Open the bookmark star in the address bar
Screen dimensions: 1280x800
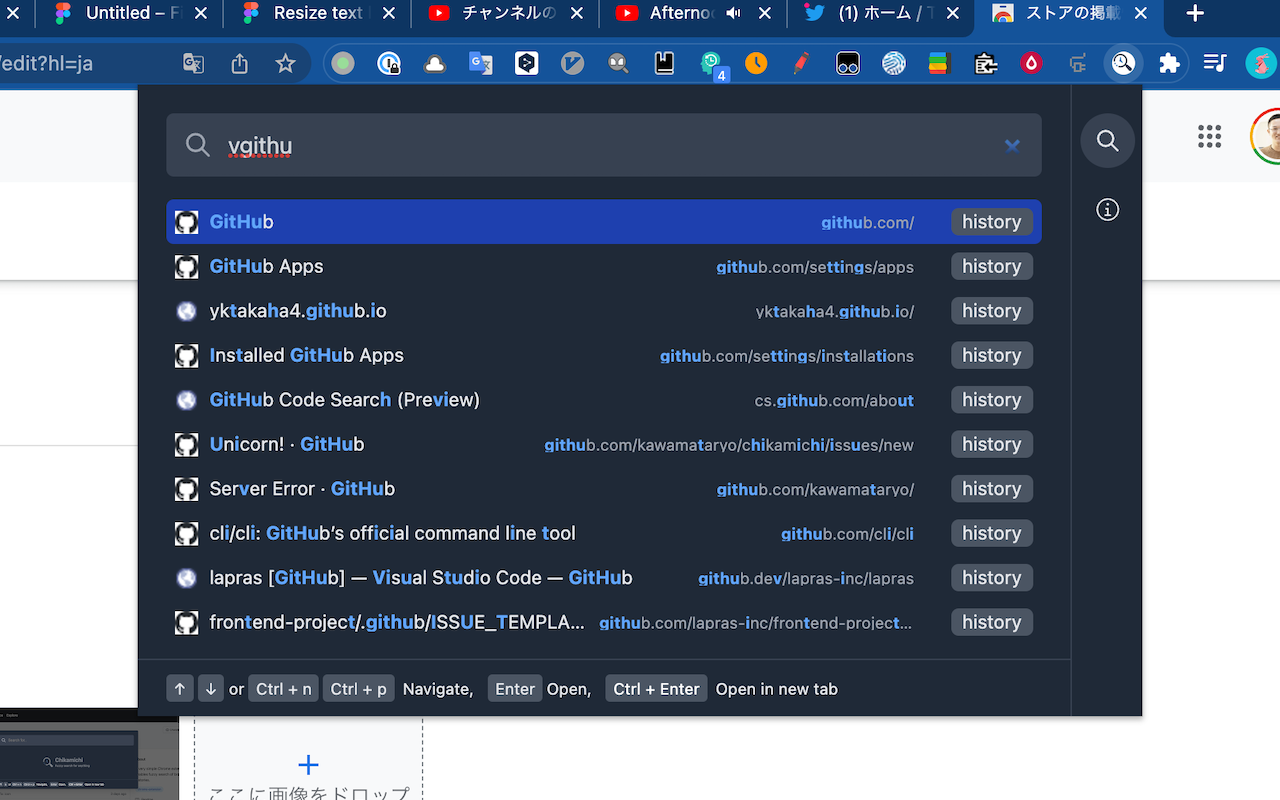tap(286, 62)
